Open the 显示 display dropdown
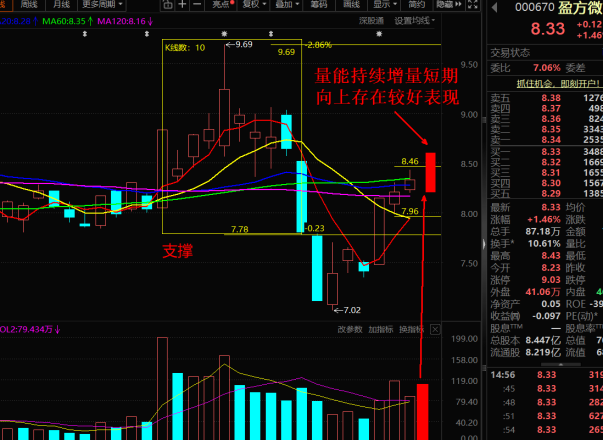This screenshot has width=603, height=440. click(x=385, y=5)
